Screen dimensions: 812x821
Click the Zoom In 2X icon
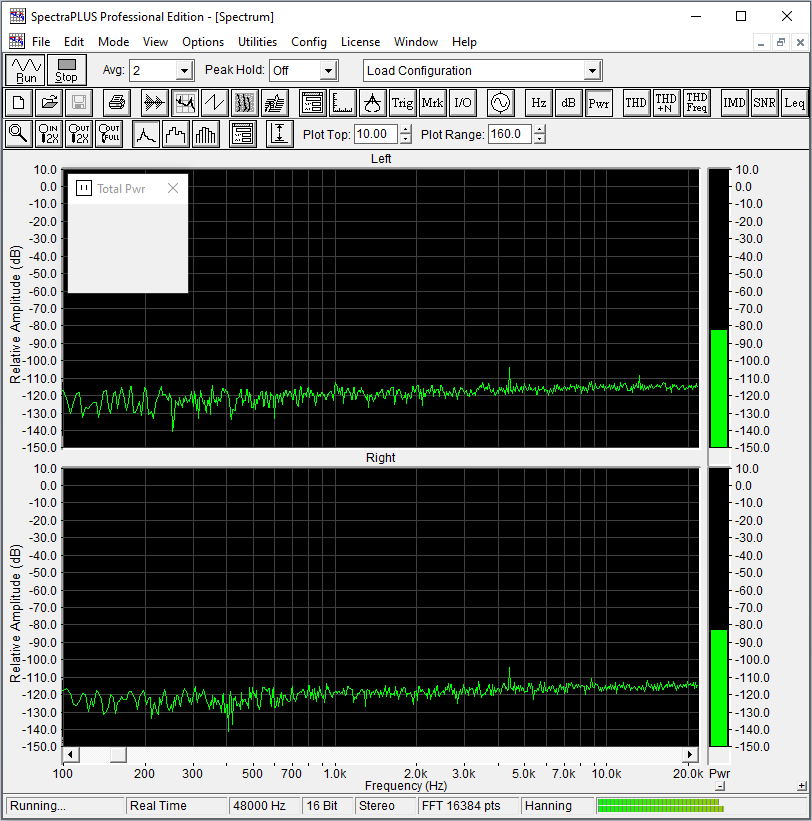click(49, 134)
